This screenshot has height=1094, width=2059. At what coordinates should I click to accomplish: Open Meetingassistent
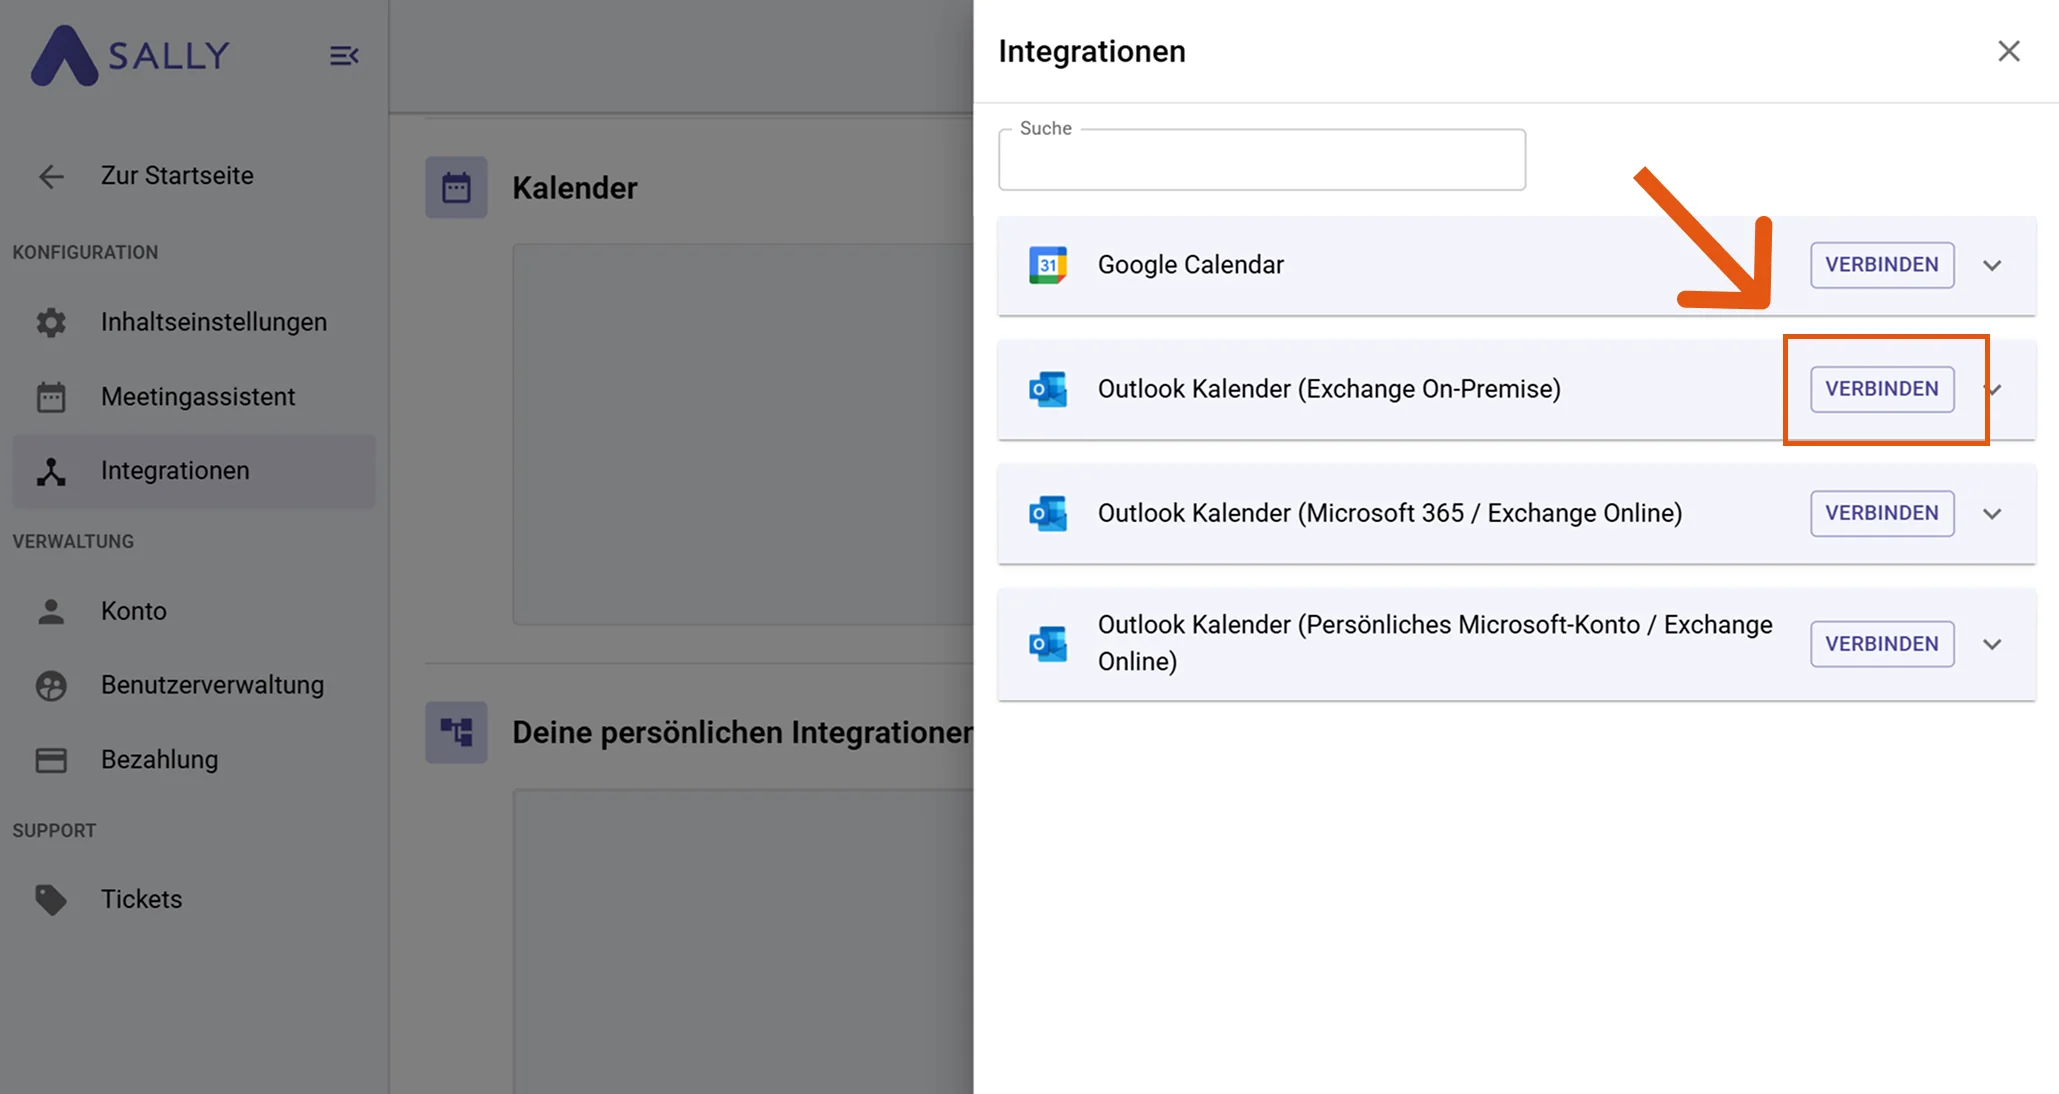(x=198, y=397)
